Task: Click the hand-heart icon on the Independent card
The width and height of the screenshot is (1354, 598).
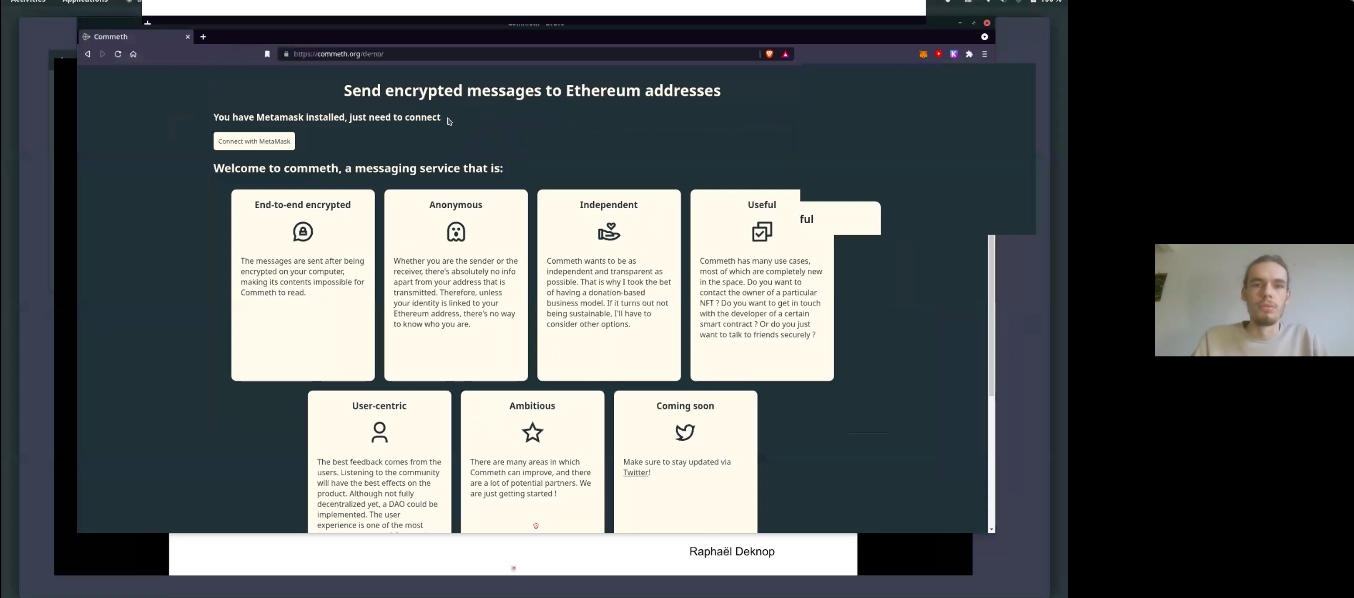Action: 609,232
